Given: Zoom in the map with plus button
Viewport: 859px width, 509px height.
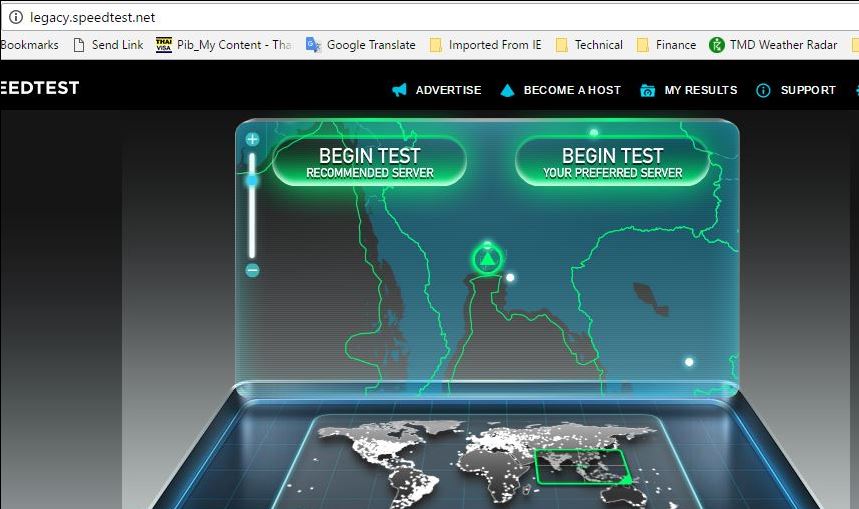Looking at the screenshot, I should click(x=252, y=139).
